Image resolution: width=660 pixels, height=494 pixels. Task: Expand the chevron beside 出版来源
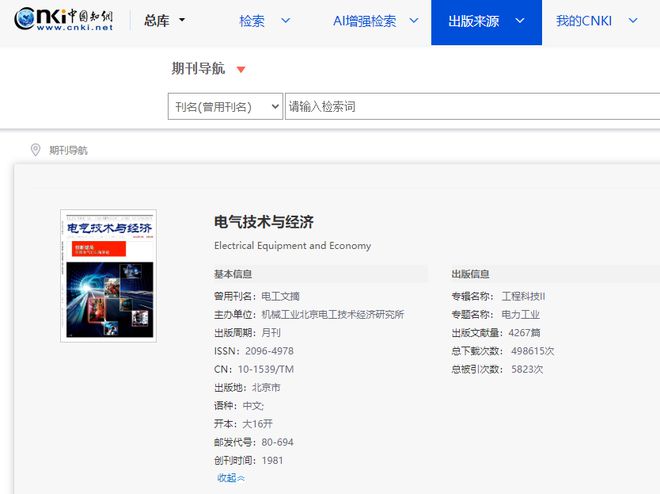pos(520,20)
